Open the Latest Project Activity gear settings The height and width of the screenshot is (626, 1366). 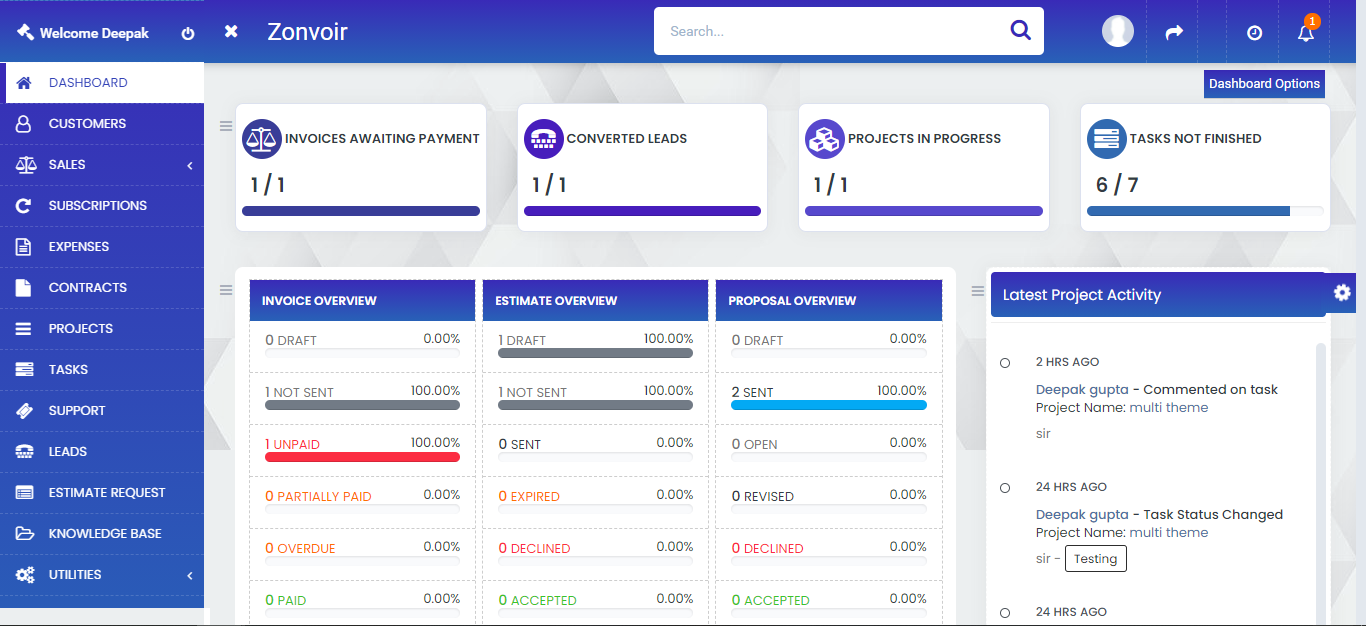tap(1342, 292)
